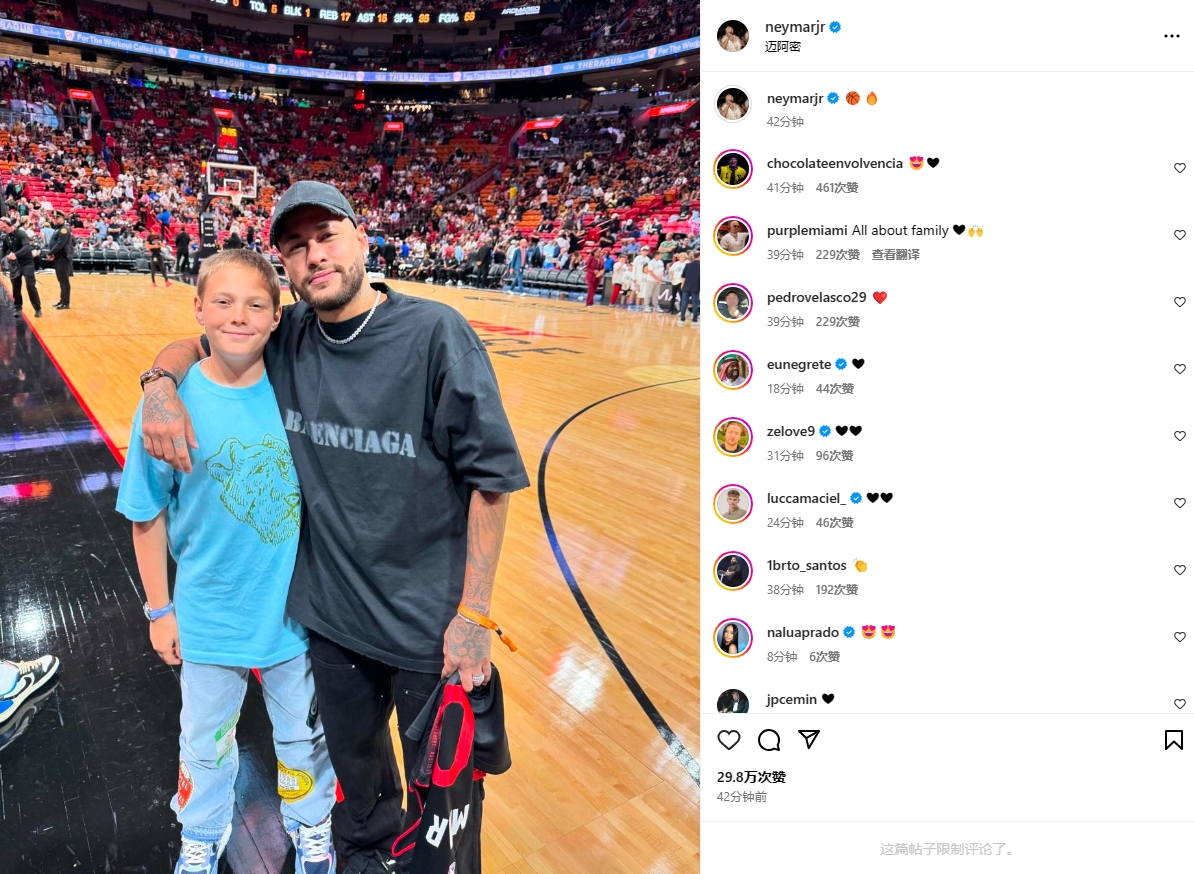Open purplemiami's profile avatar
The height and width of the screenshot is (874, 1194).
pos(733,236)
